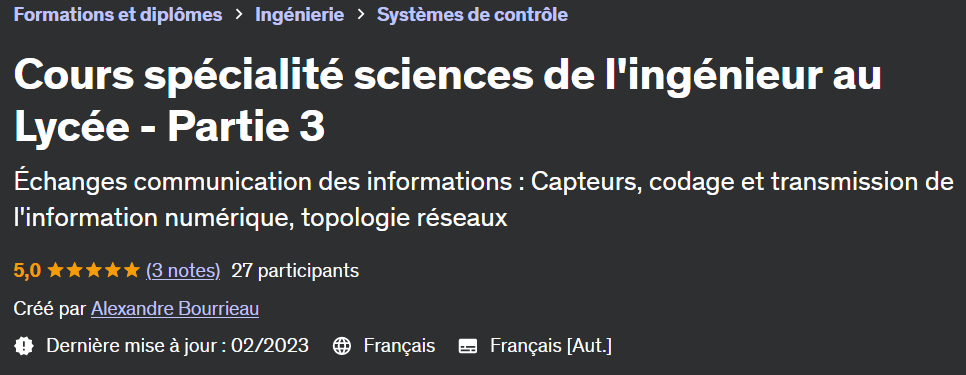Open the (3 notes) reviews link
Screen dimensions: 966x375
[183, 270]
